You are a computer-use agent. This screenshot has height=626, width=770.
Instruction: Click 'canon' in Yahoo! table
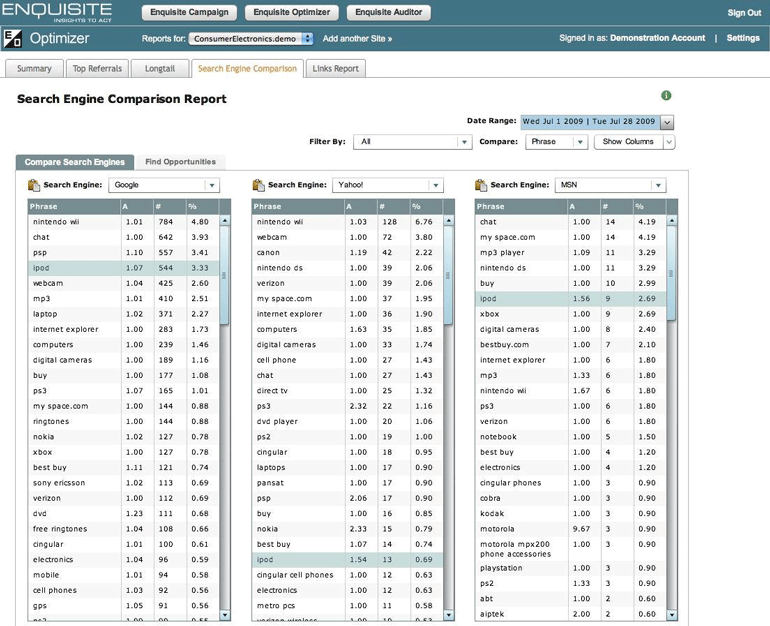point(268,253)
